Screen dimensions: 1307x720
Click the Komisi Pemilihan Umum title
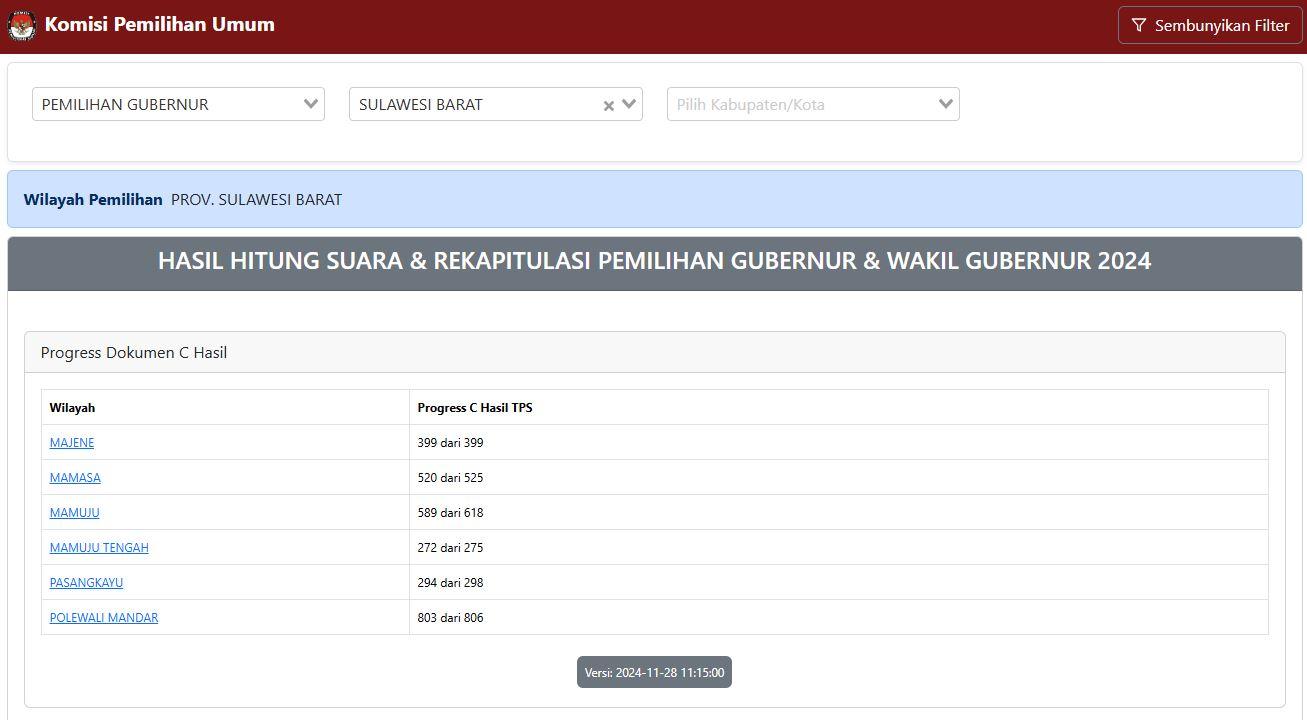[x=160, y=25]
